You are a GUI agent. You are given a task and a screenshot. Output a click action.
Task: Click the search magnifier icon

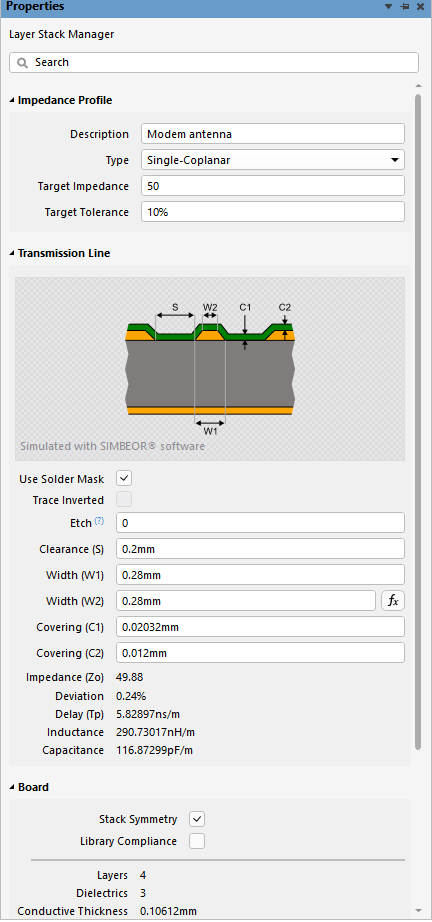(23, 62)
